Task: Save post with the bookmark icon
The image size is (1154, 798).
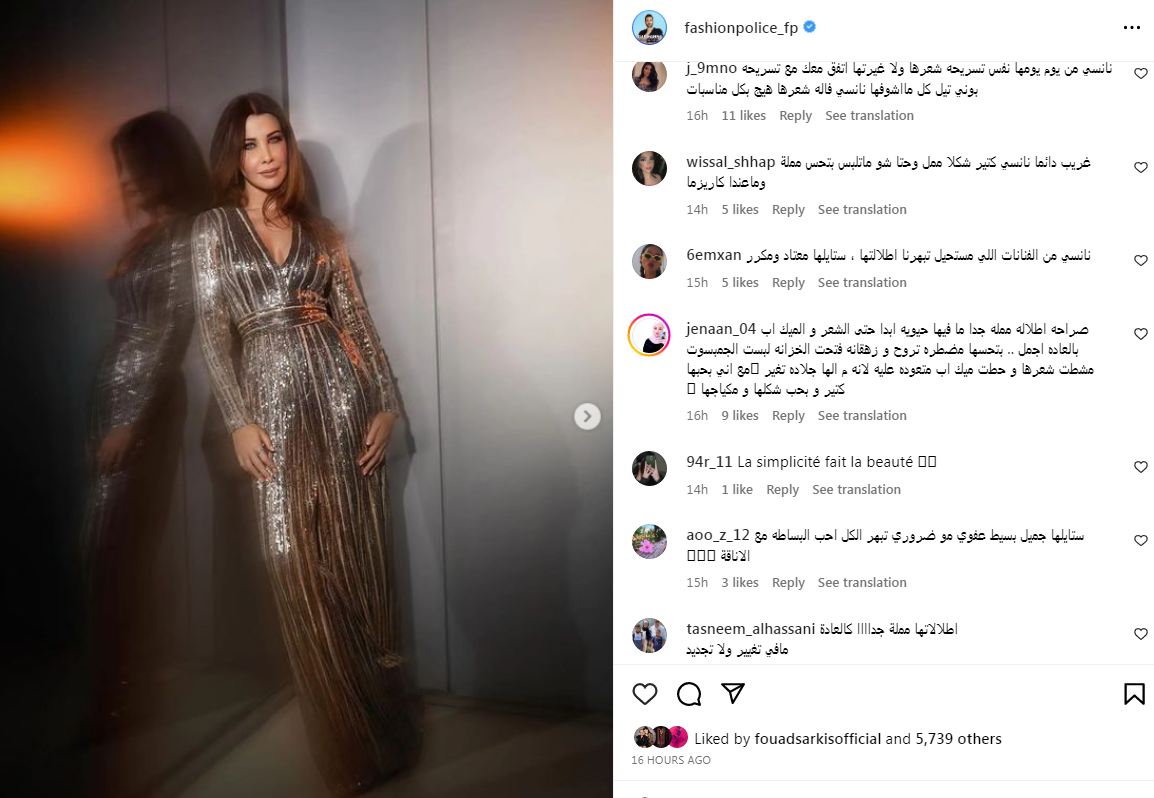Action: 1134,693
